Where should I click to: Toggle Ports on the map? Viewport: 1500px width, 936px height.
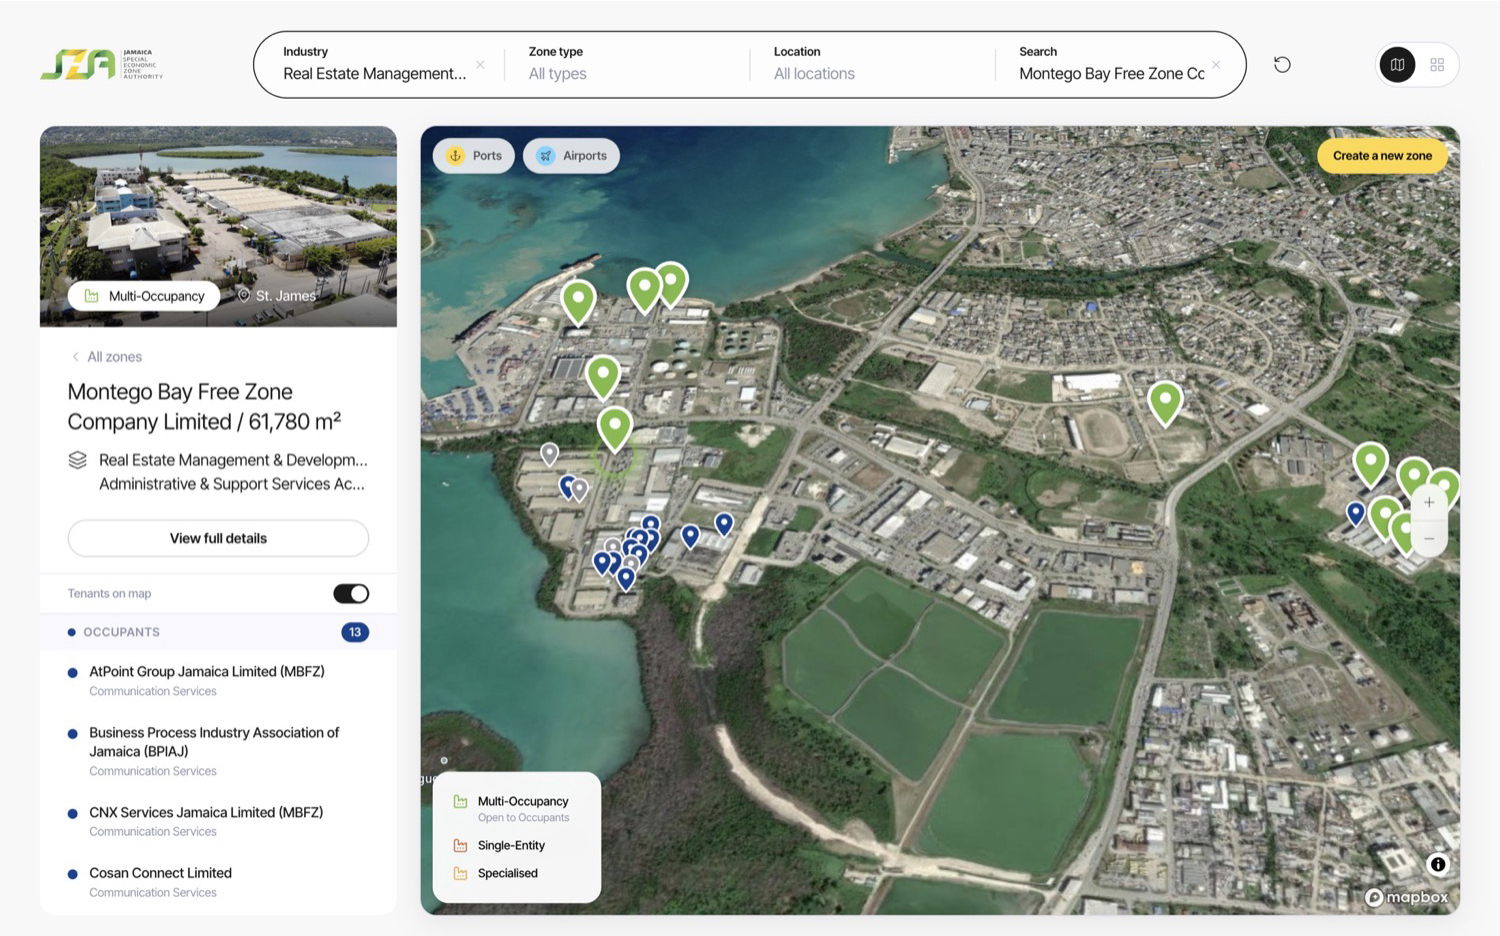click(475, 156)
